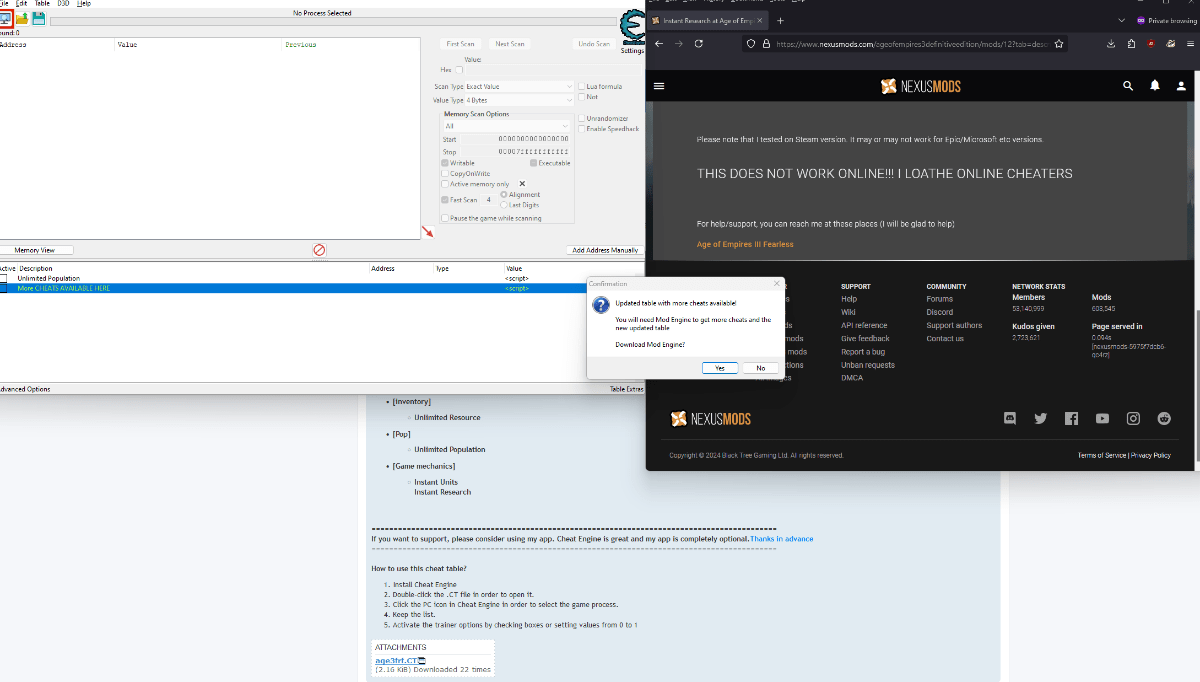
Task: Click the Discord icon in Nexus footer
Action: 1010,419
